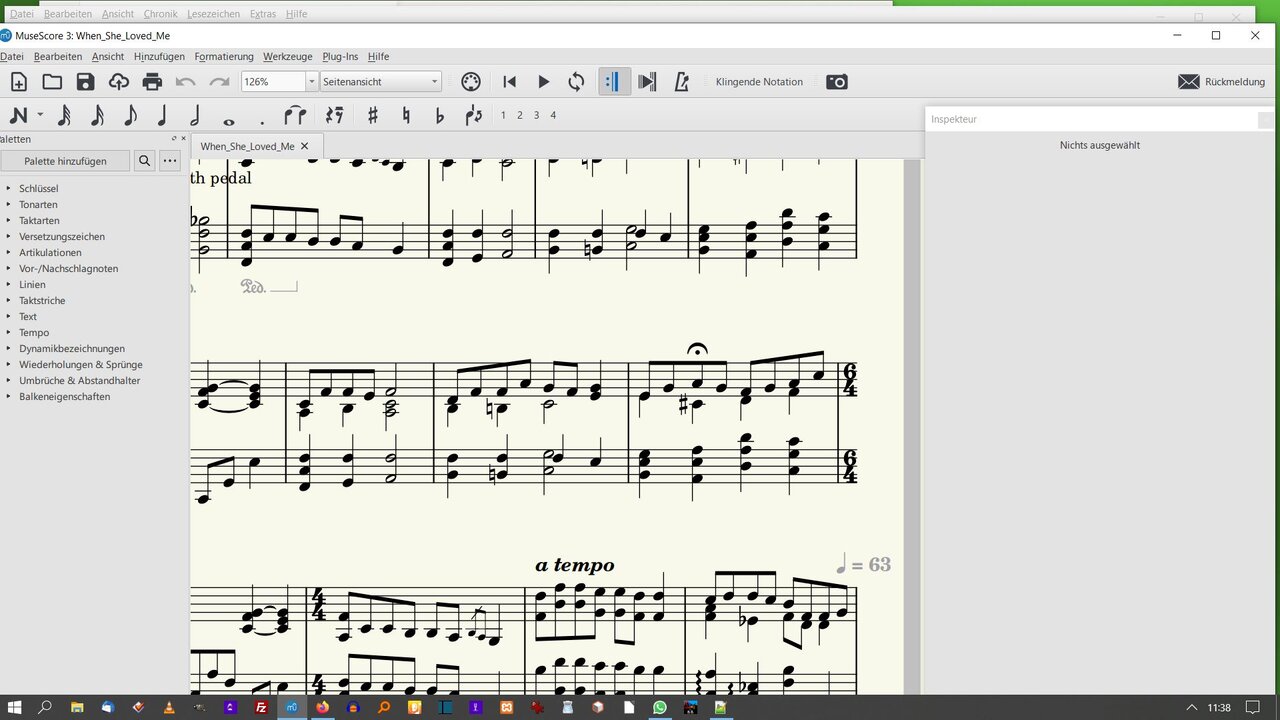Toggle loop playback
Screen dimensions: 1280x720
click(x=576, y=82)
